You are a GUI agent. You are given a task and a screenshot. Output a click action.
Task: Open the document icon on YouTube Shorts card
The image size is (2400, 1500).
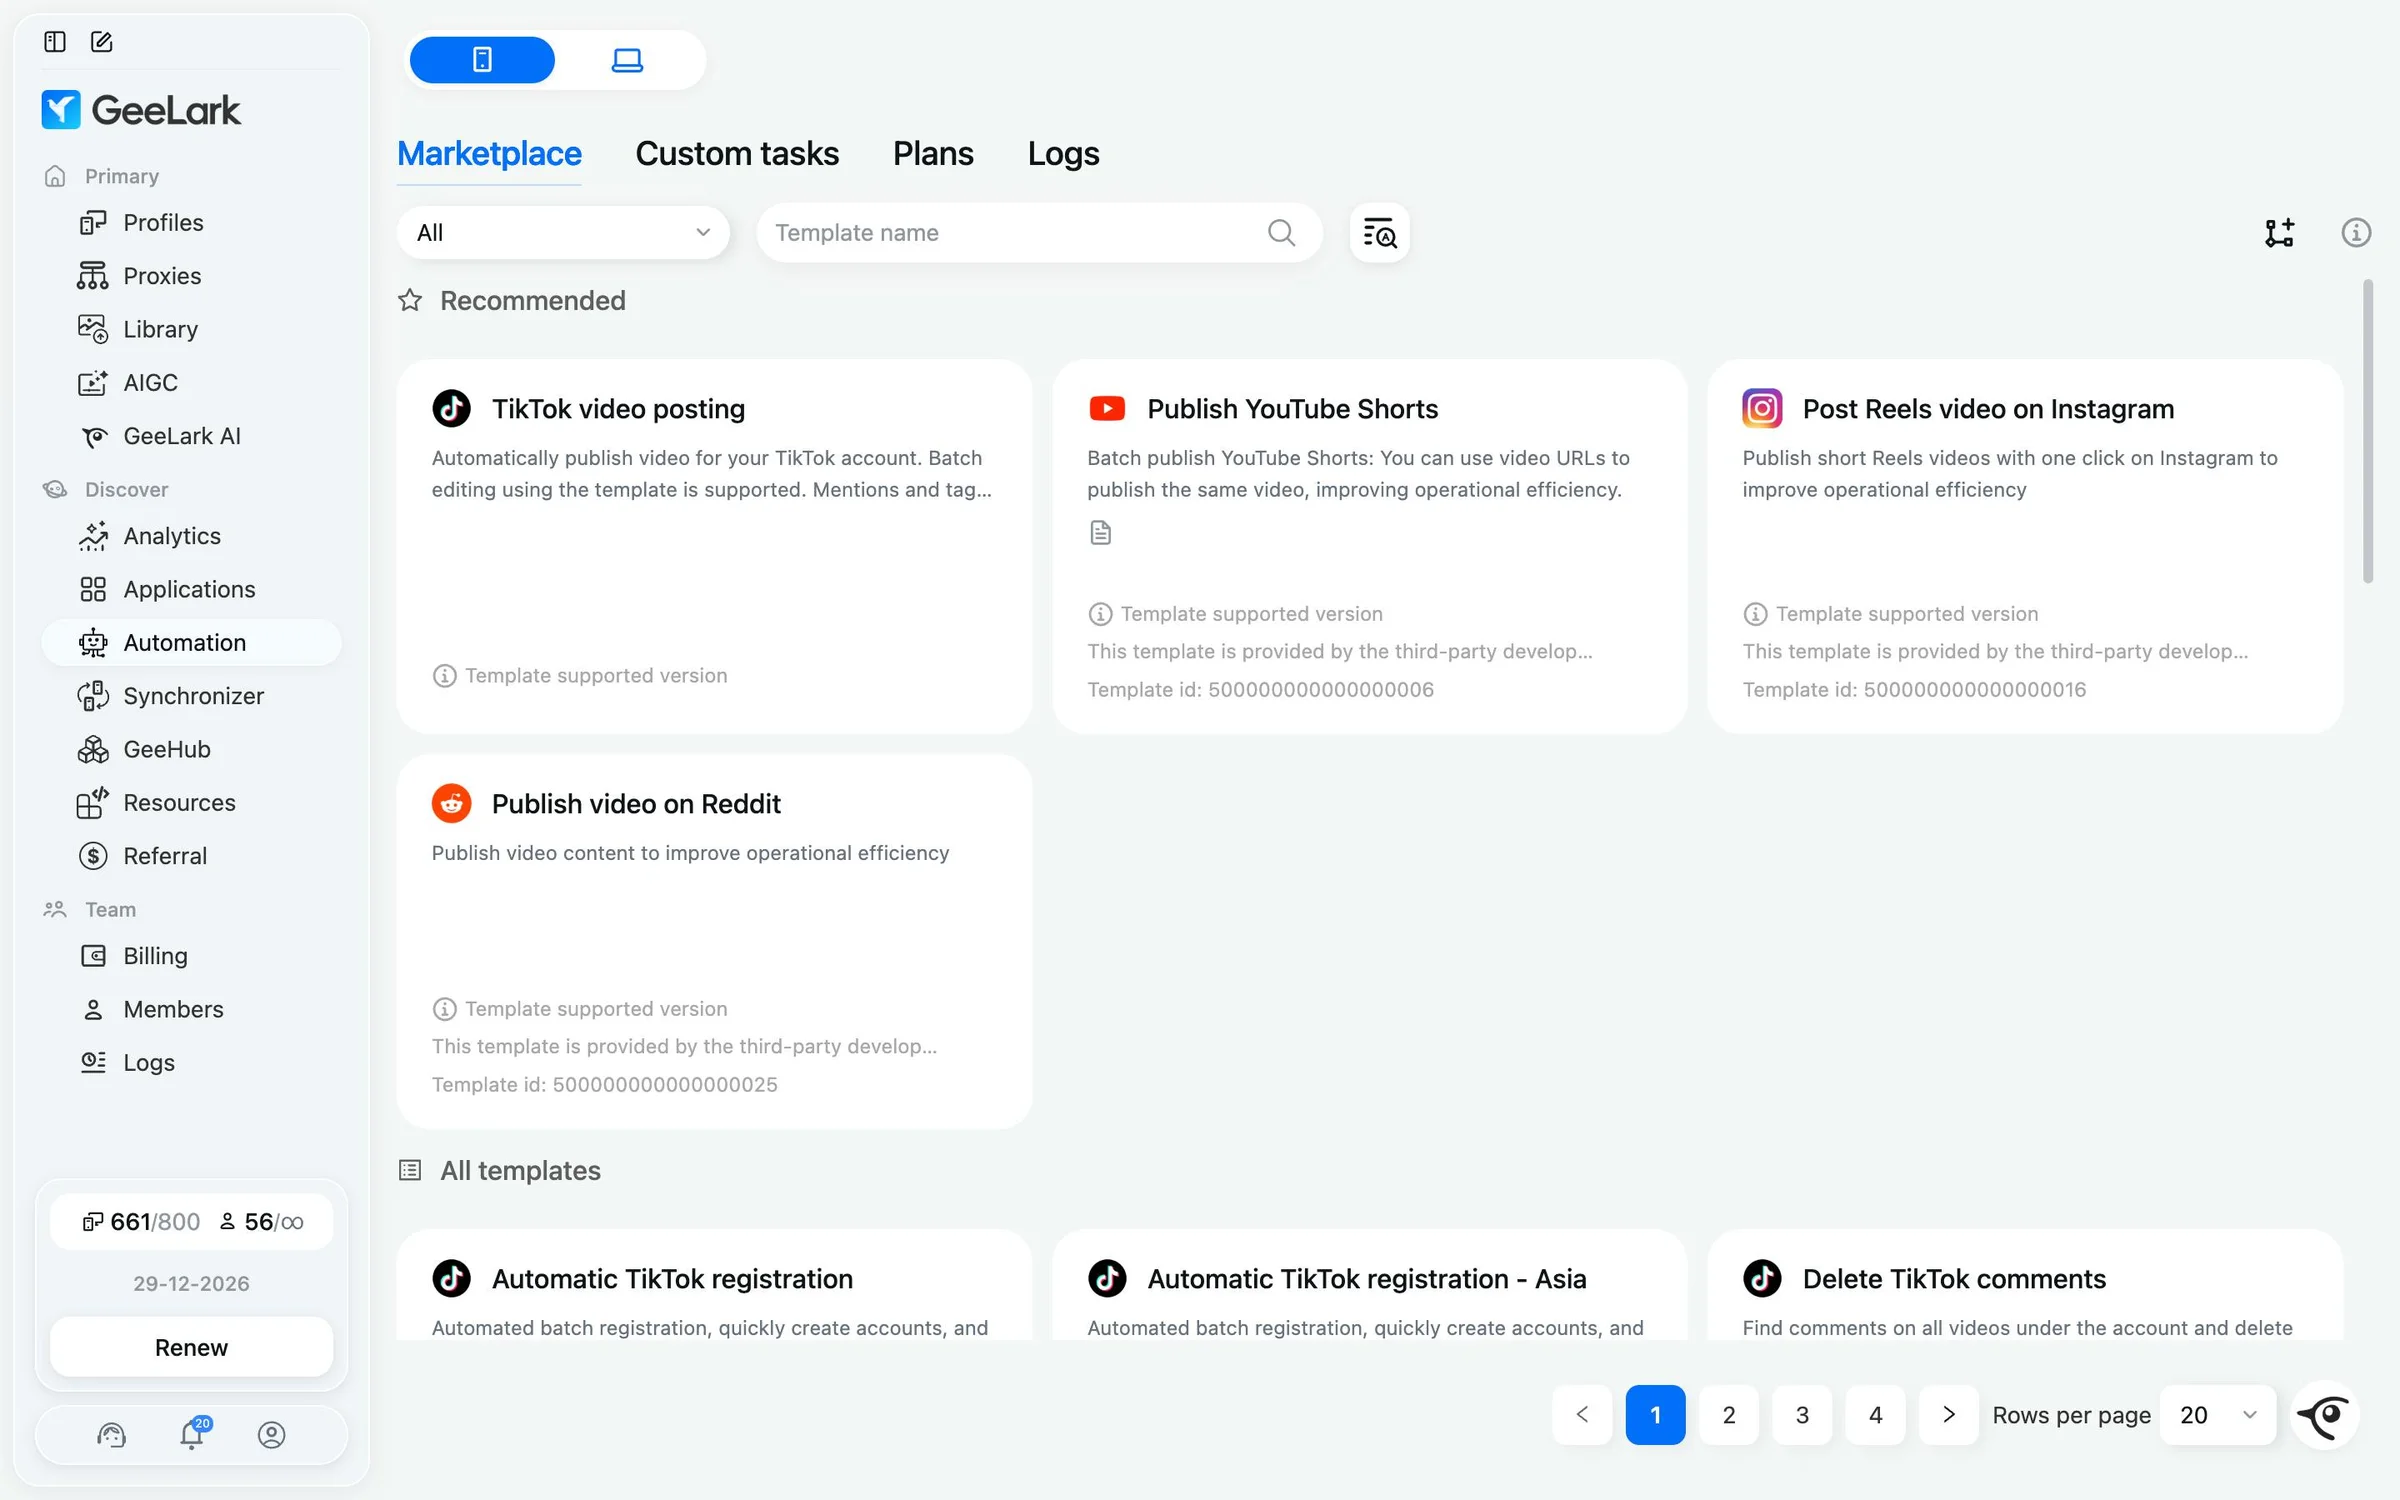pos(1100,532)
